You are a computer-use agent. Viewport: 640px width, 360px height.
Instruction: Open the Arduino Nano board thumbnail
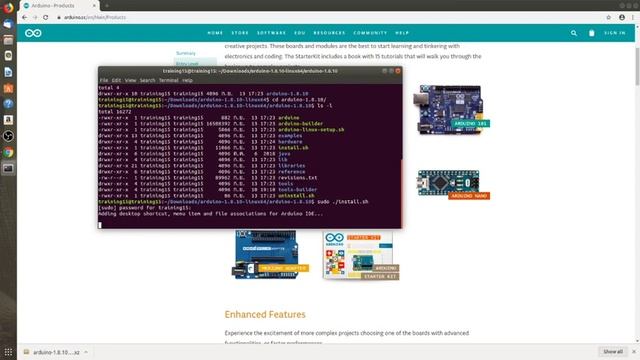[x=453, y=184]
